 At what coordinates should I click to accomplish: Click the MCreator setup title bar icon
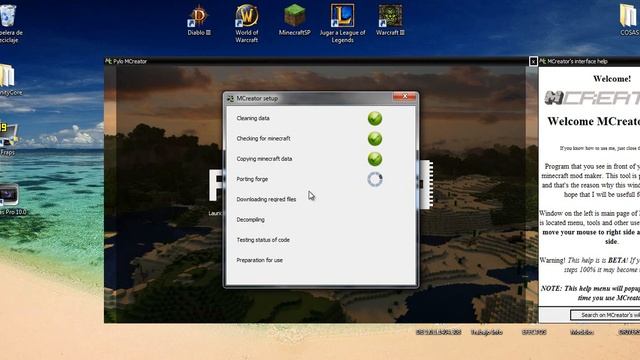(x=231, y=98)
